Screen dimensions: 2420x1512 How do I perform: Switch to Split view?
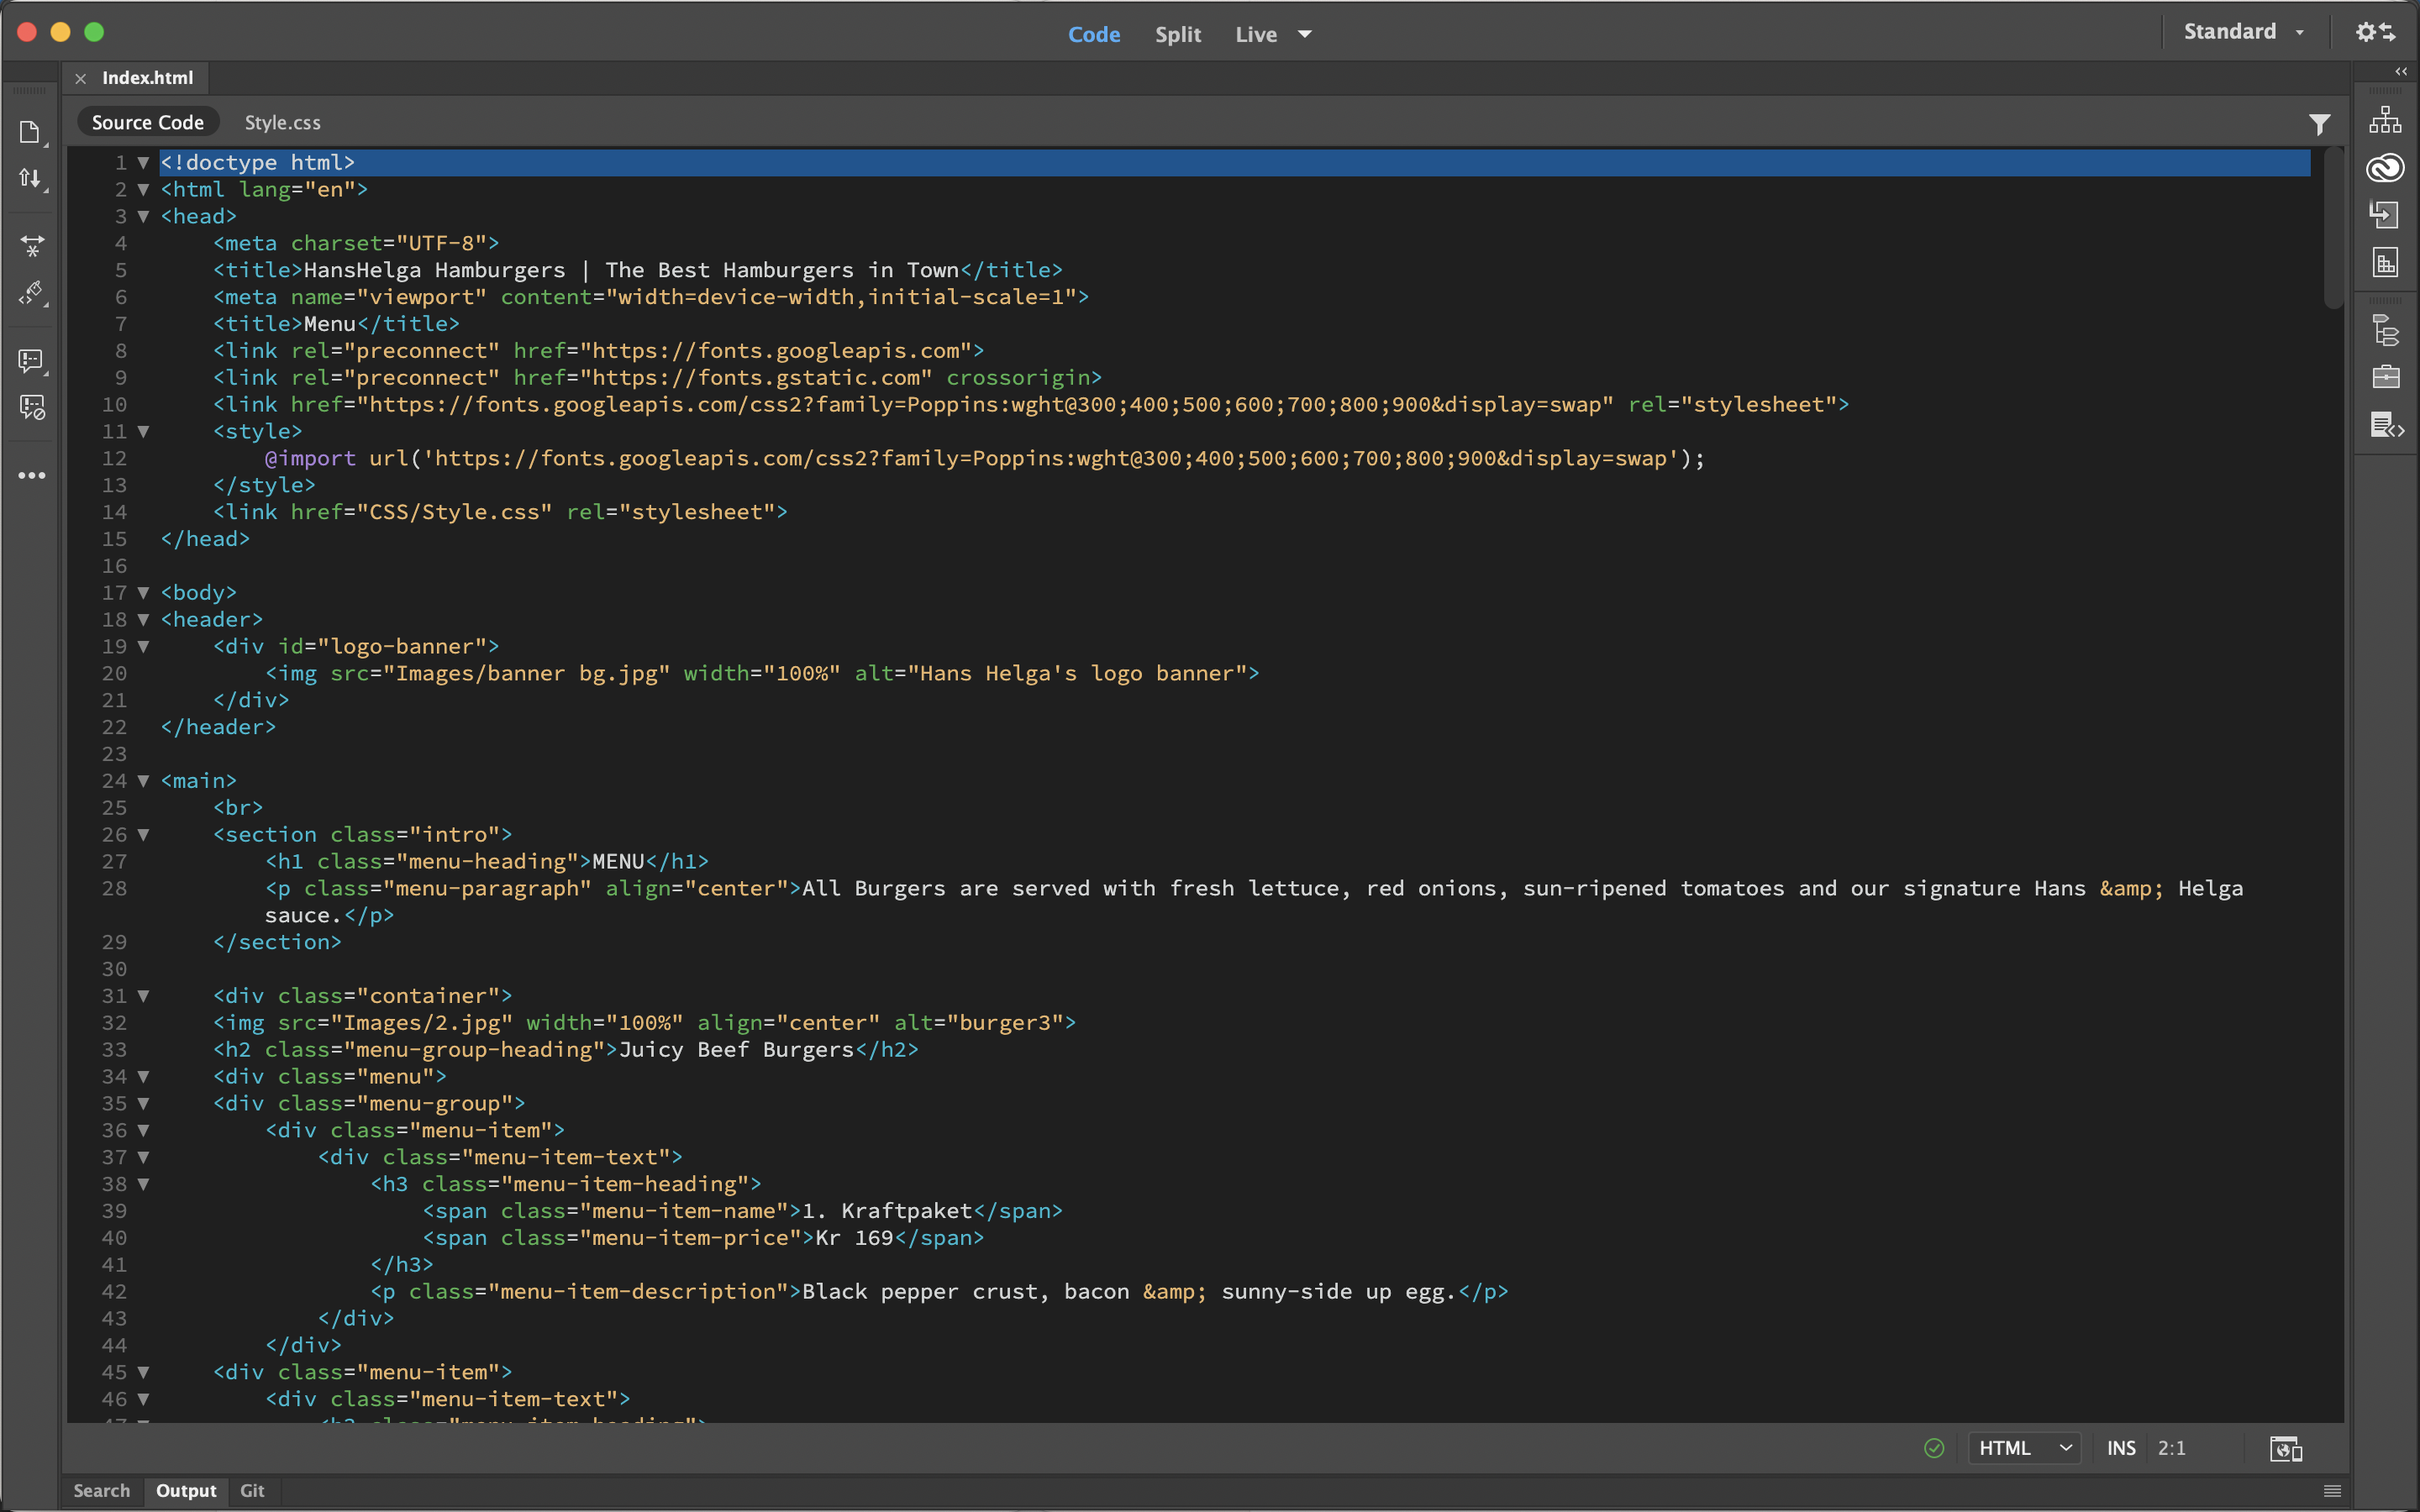tap(1177, 35)
